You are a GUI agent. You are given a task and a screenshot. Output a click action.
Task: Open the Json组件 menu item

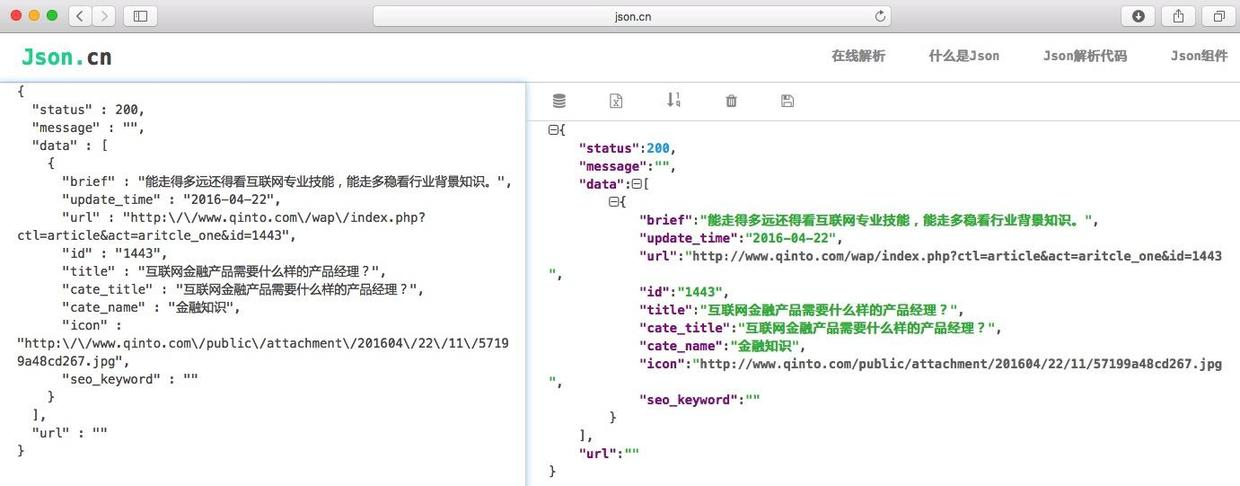tap(1199, 56)
